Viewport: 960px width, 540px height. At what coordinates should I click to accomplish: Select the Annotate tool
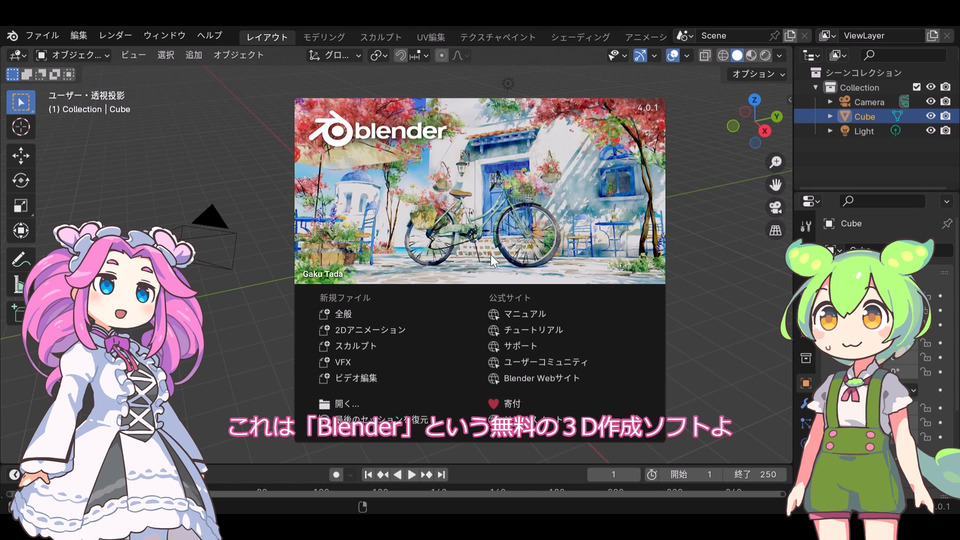coord(21,260)
